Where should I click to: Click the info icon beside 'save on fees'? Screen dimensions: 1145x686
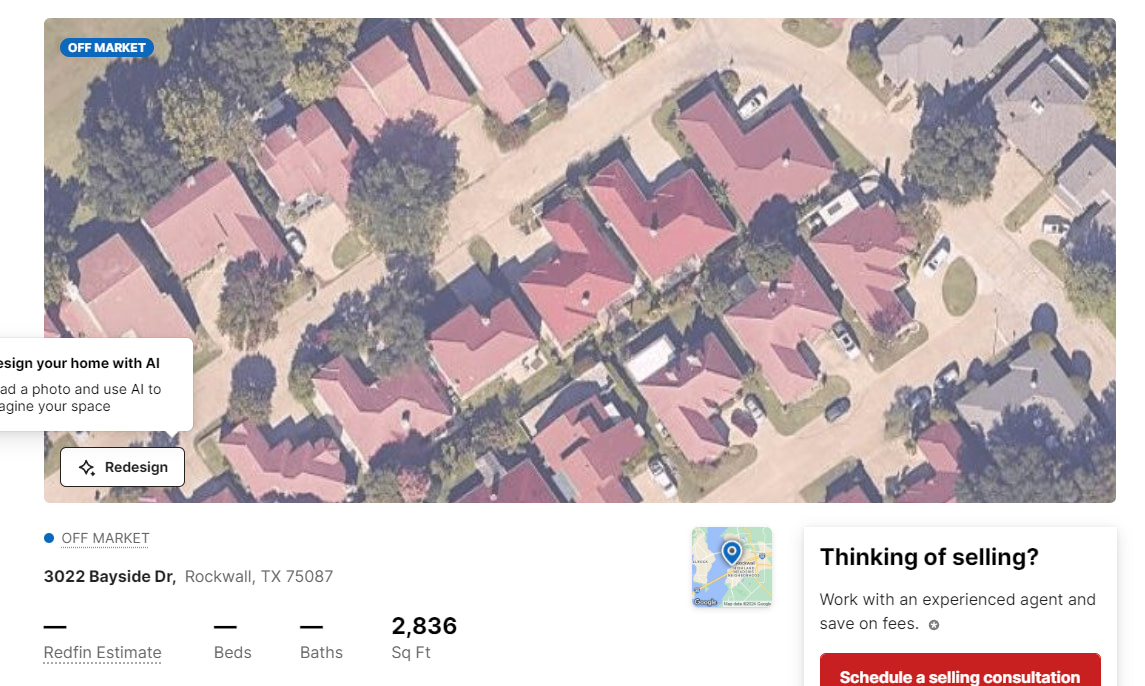pos(933,625)
